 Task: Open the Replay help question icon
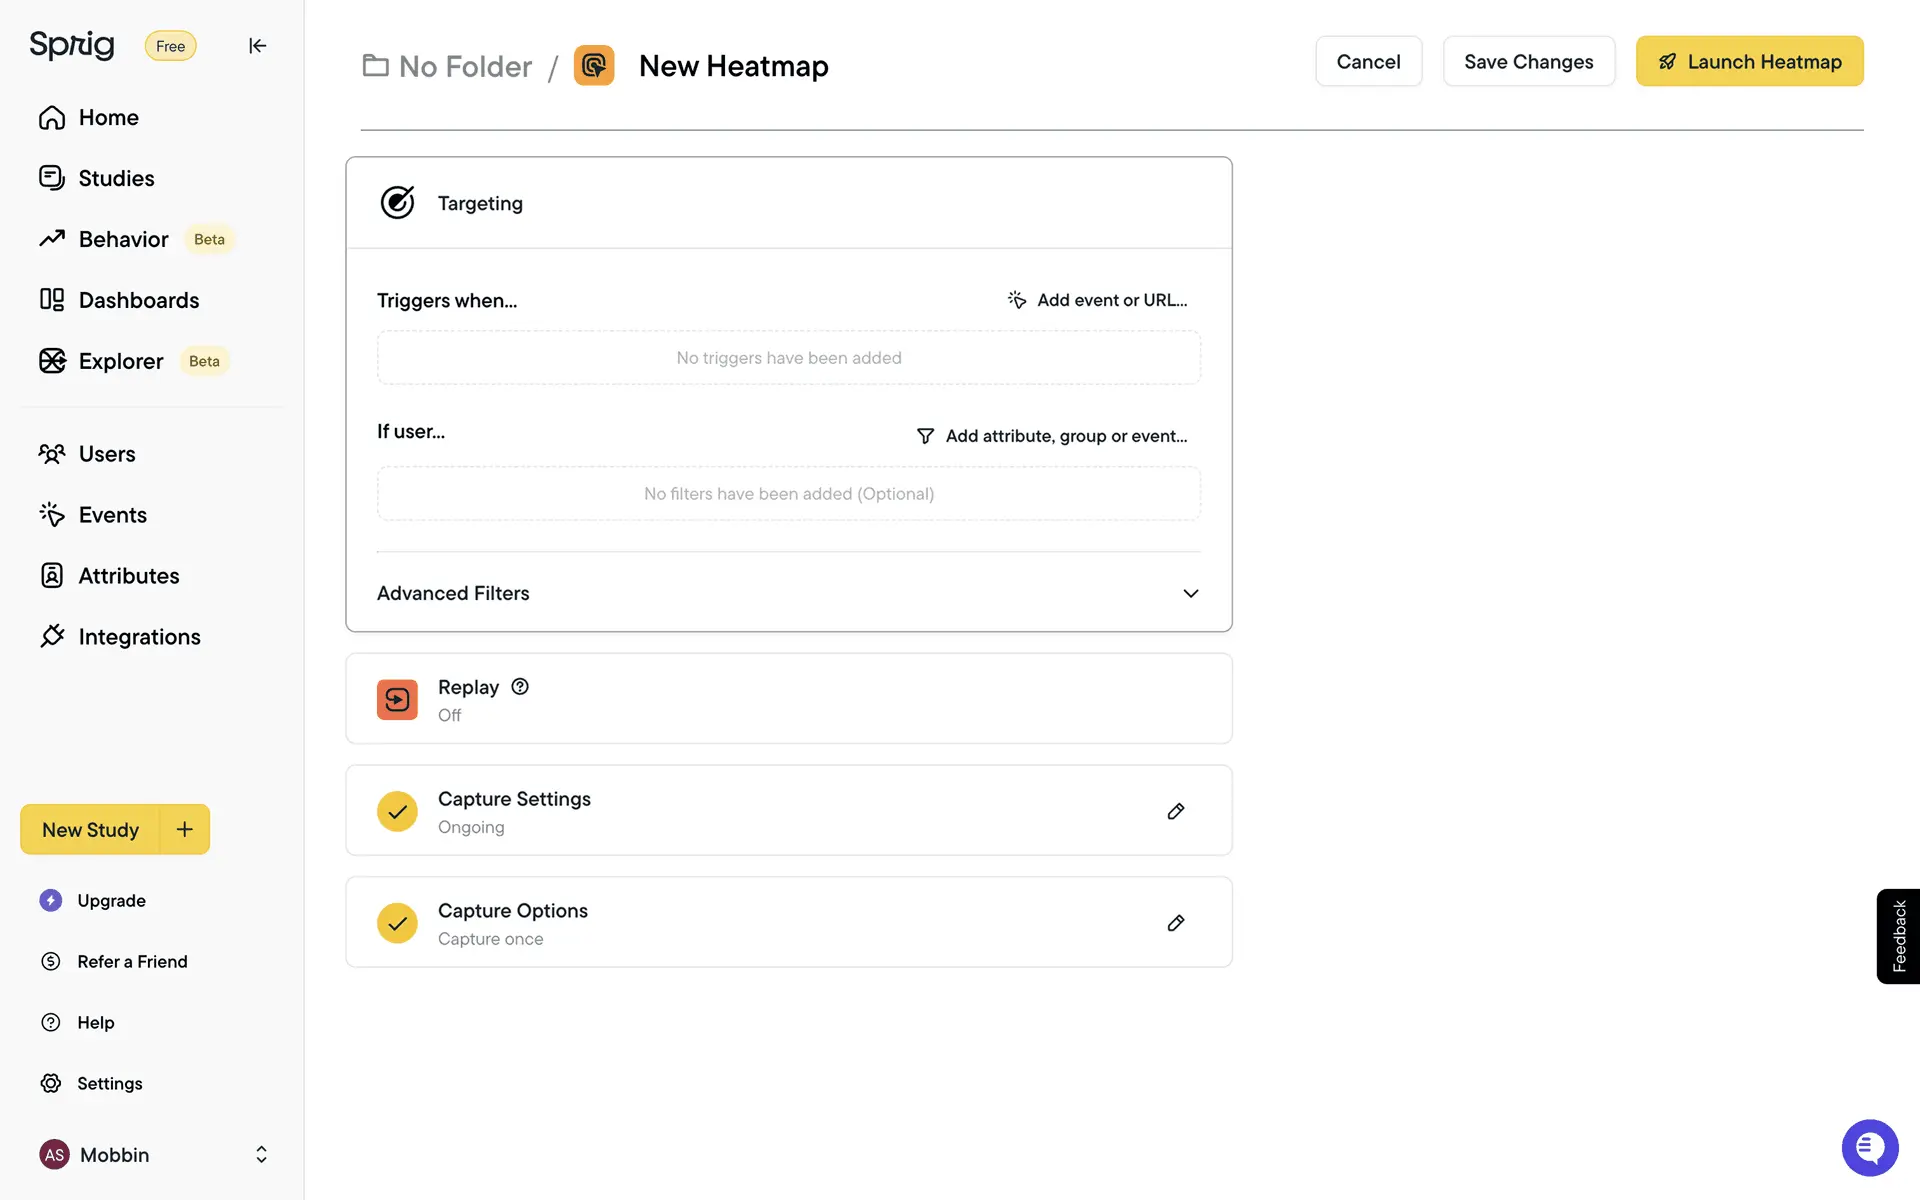520,687
